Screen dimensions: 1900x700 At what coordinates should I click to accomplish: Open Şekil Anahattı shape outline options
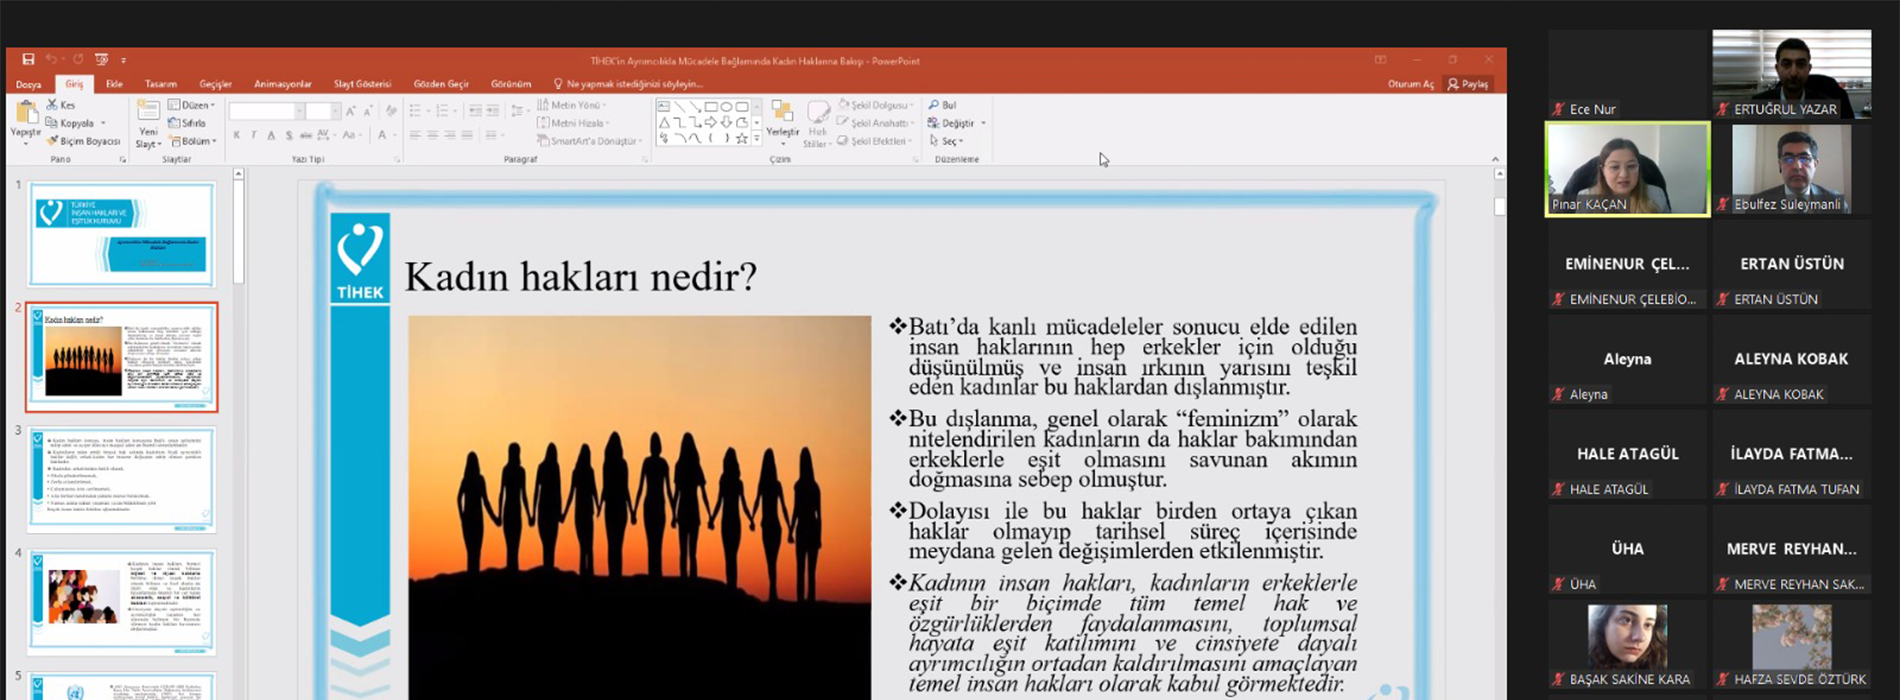pos(874,123)
